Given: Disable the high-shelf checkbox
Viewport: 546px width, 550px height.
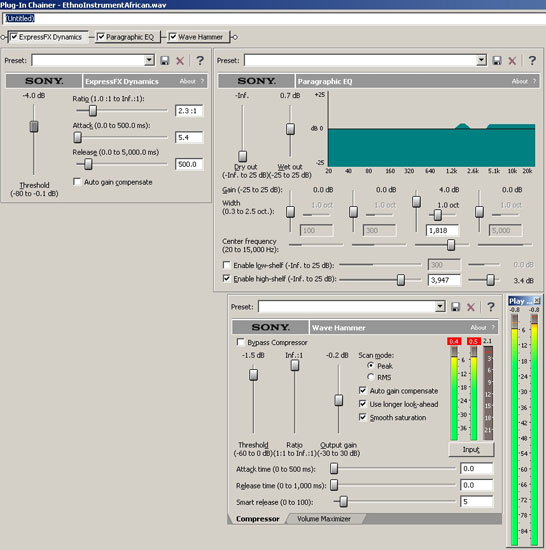Looking at the screenshot, I should pos(227,279).
